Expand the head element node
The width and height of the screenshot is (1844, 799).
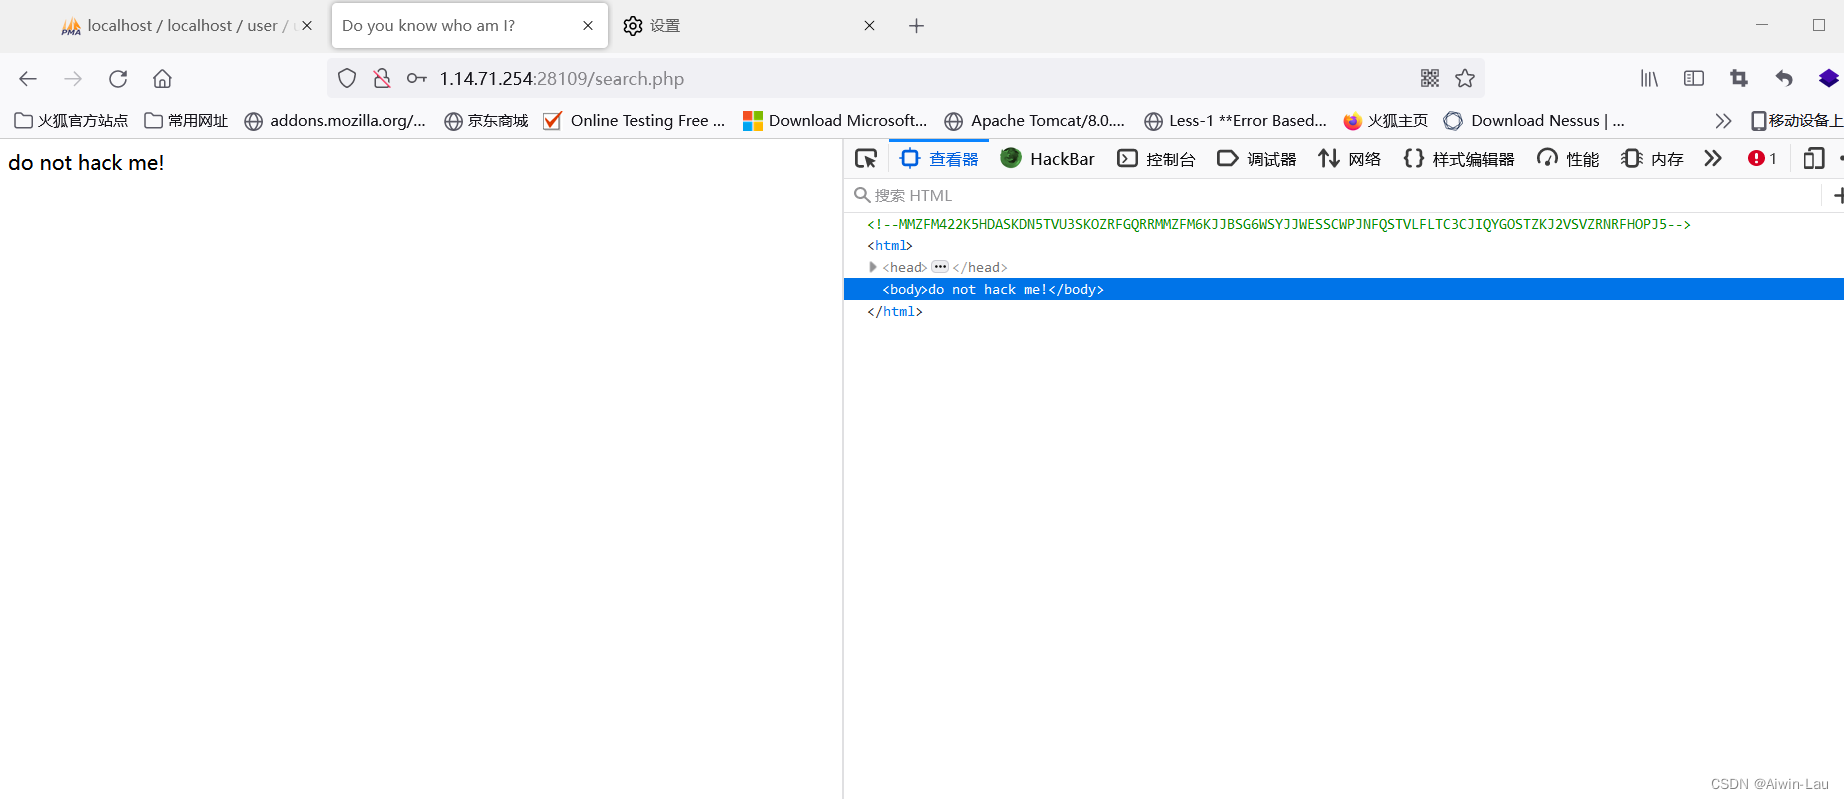[x=873, y=267]
